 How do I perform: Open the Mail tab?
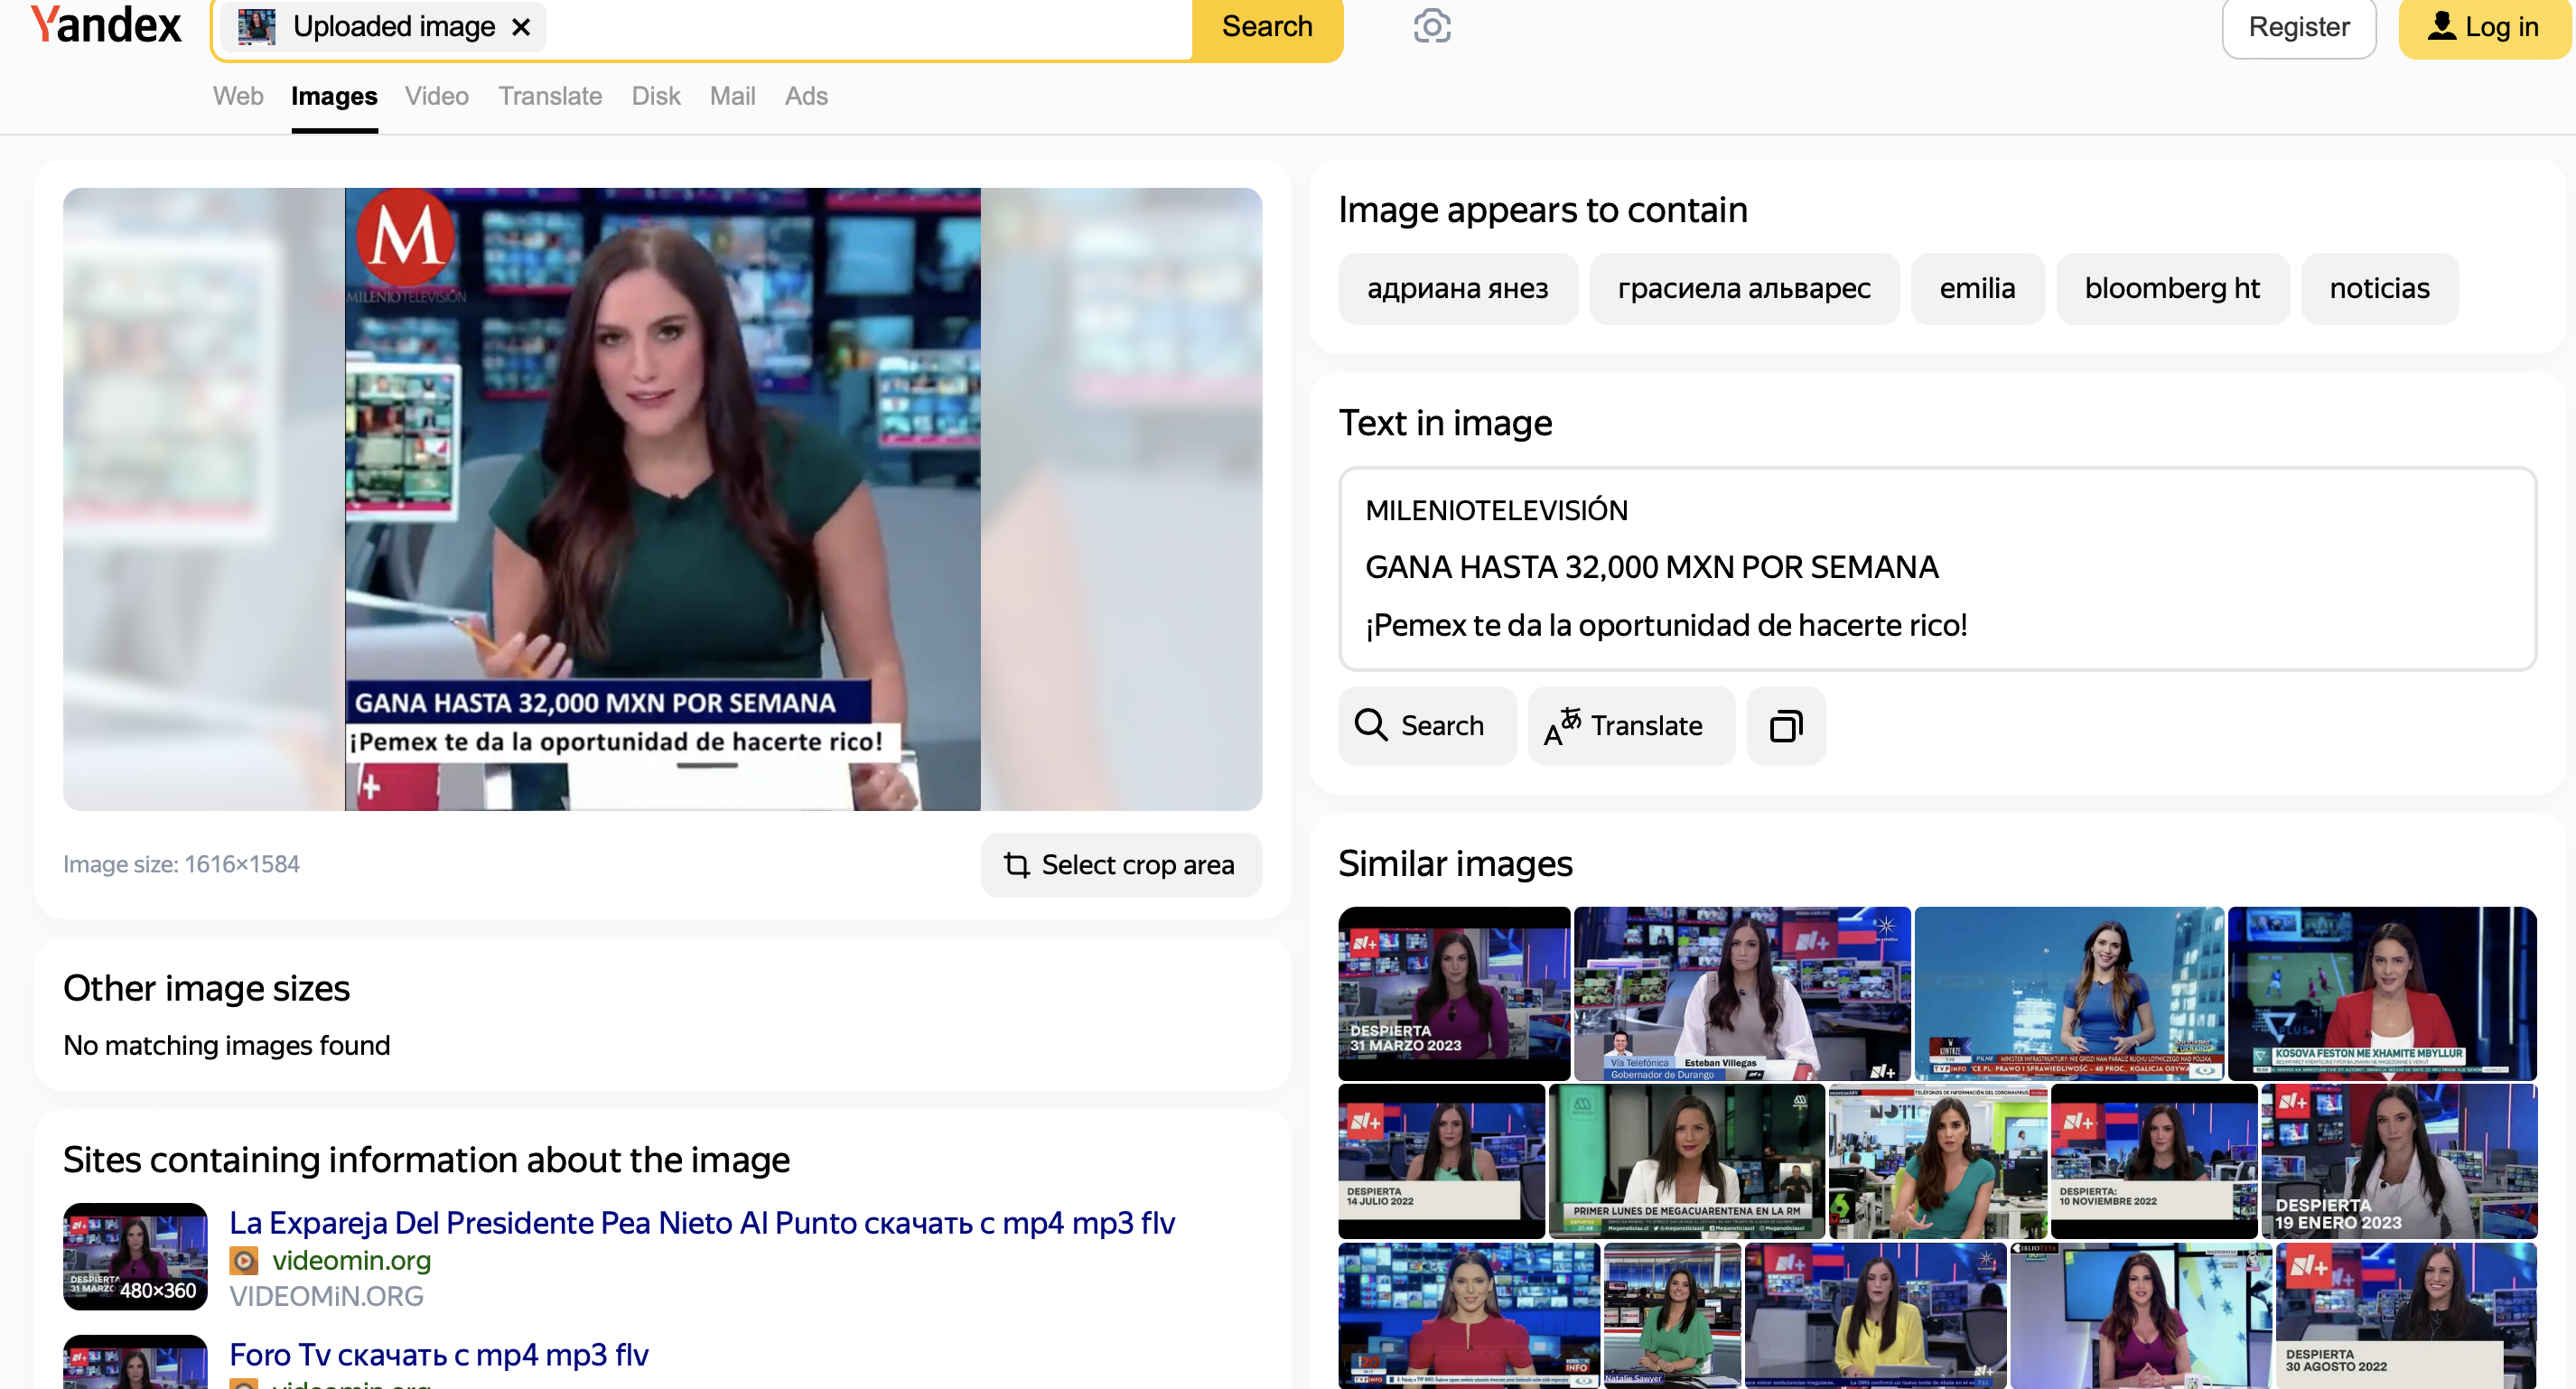pos(732,96)
